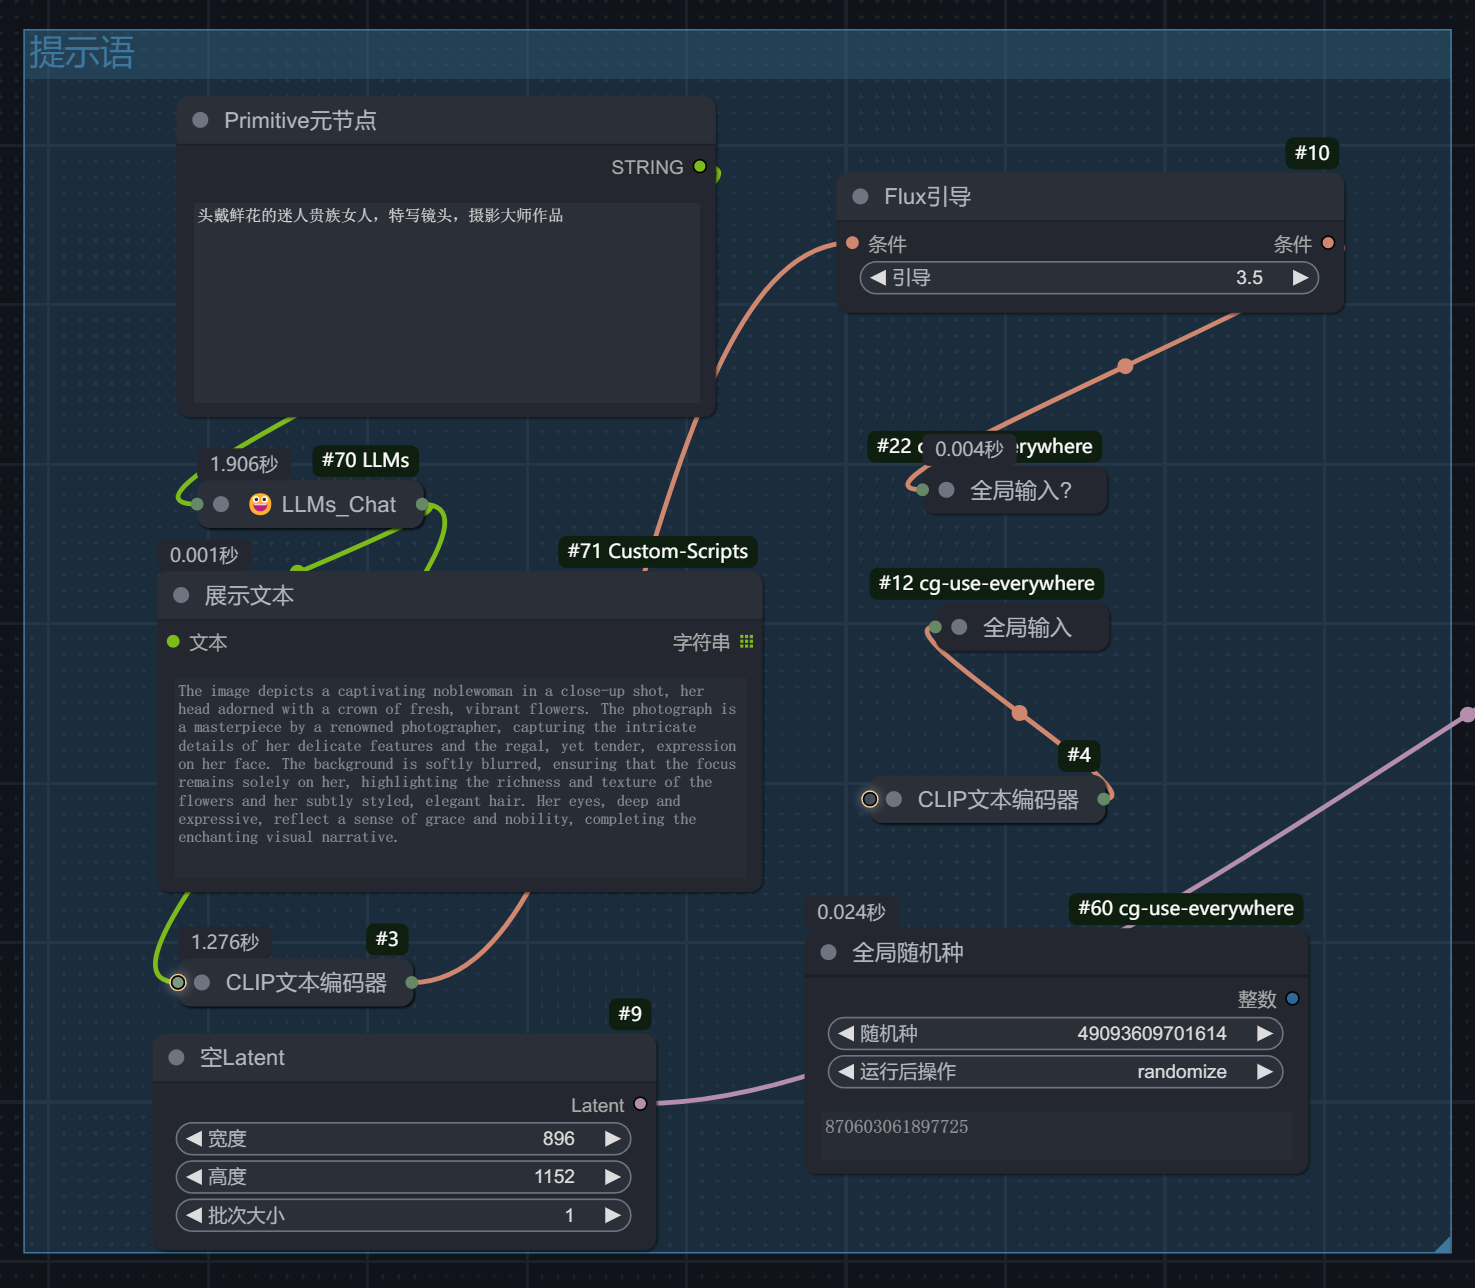Collapse the Flux引导 node via its dot
The width and height of the screenshot is (1475, 1288).
click(860, 196)
